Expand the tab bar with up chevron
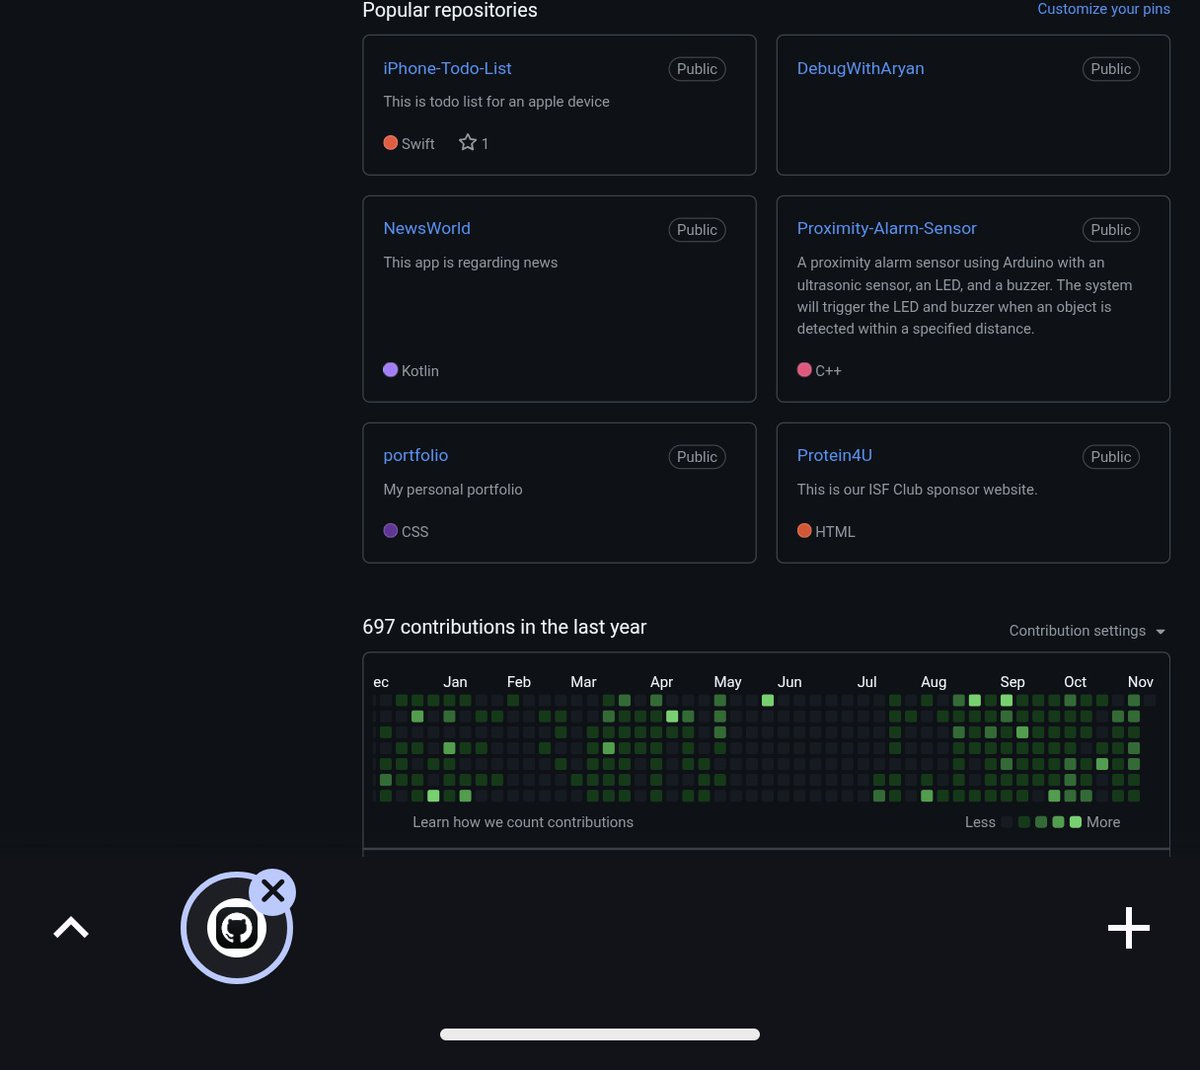Viewport: 1200px width, 1070px height. pos(71,928)
